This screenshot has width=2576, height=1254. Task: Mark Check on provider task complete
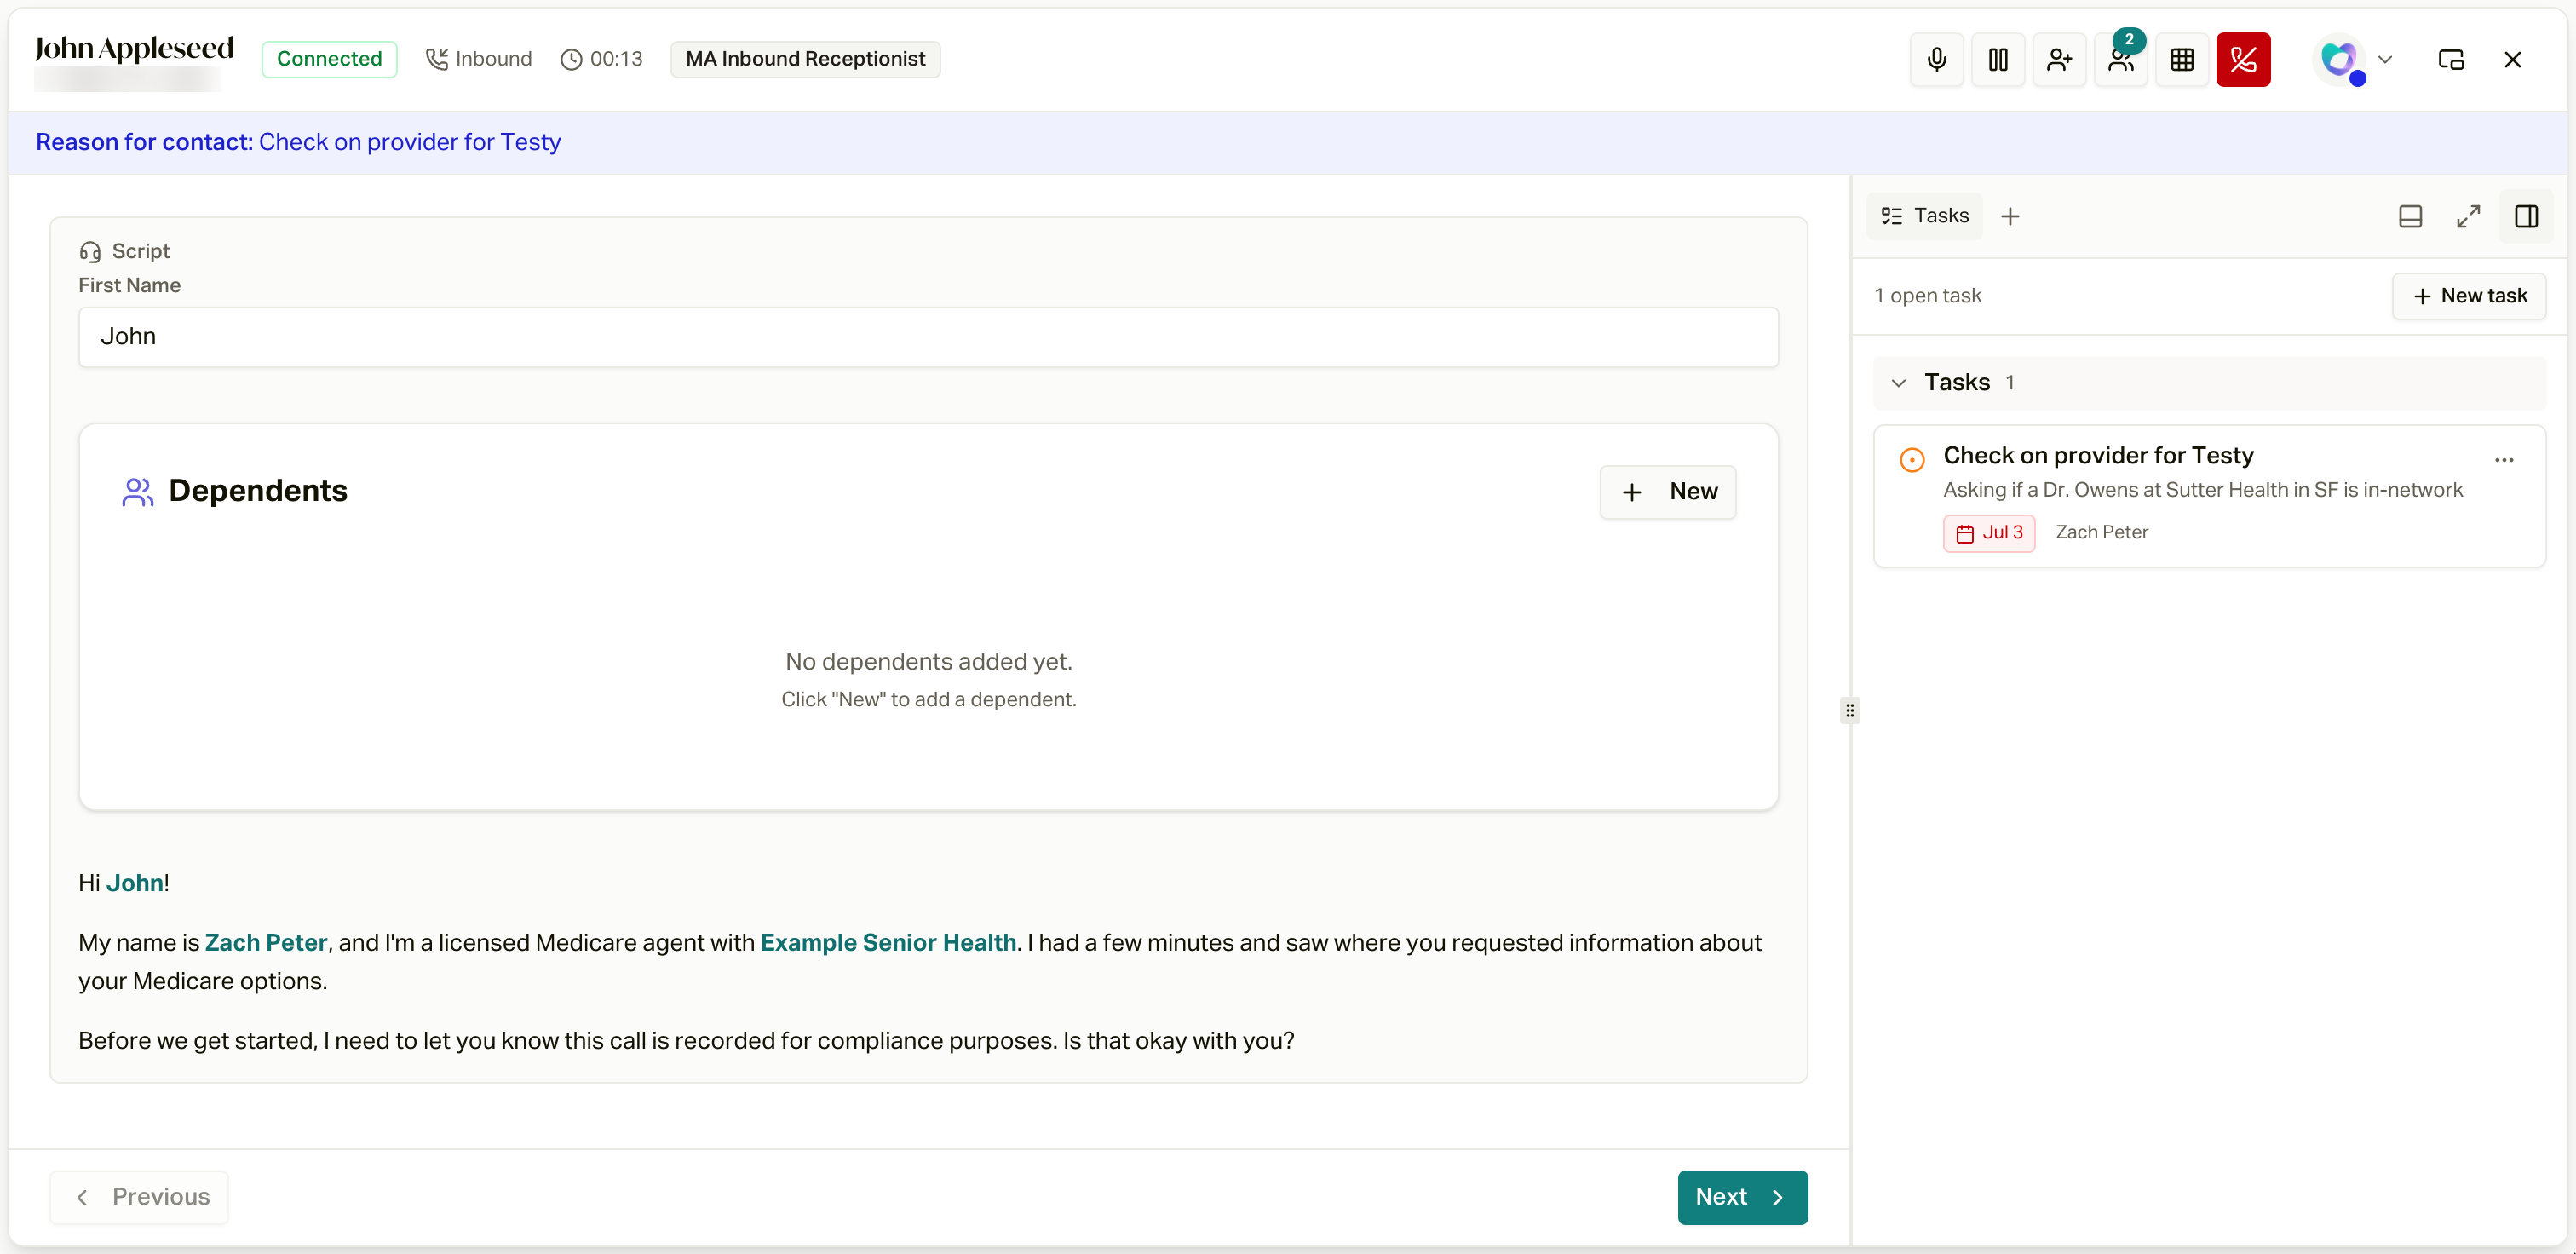click(1911, 460)
